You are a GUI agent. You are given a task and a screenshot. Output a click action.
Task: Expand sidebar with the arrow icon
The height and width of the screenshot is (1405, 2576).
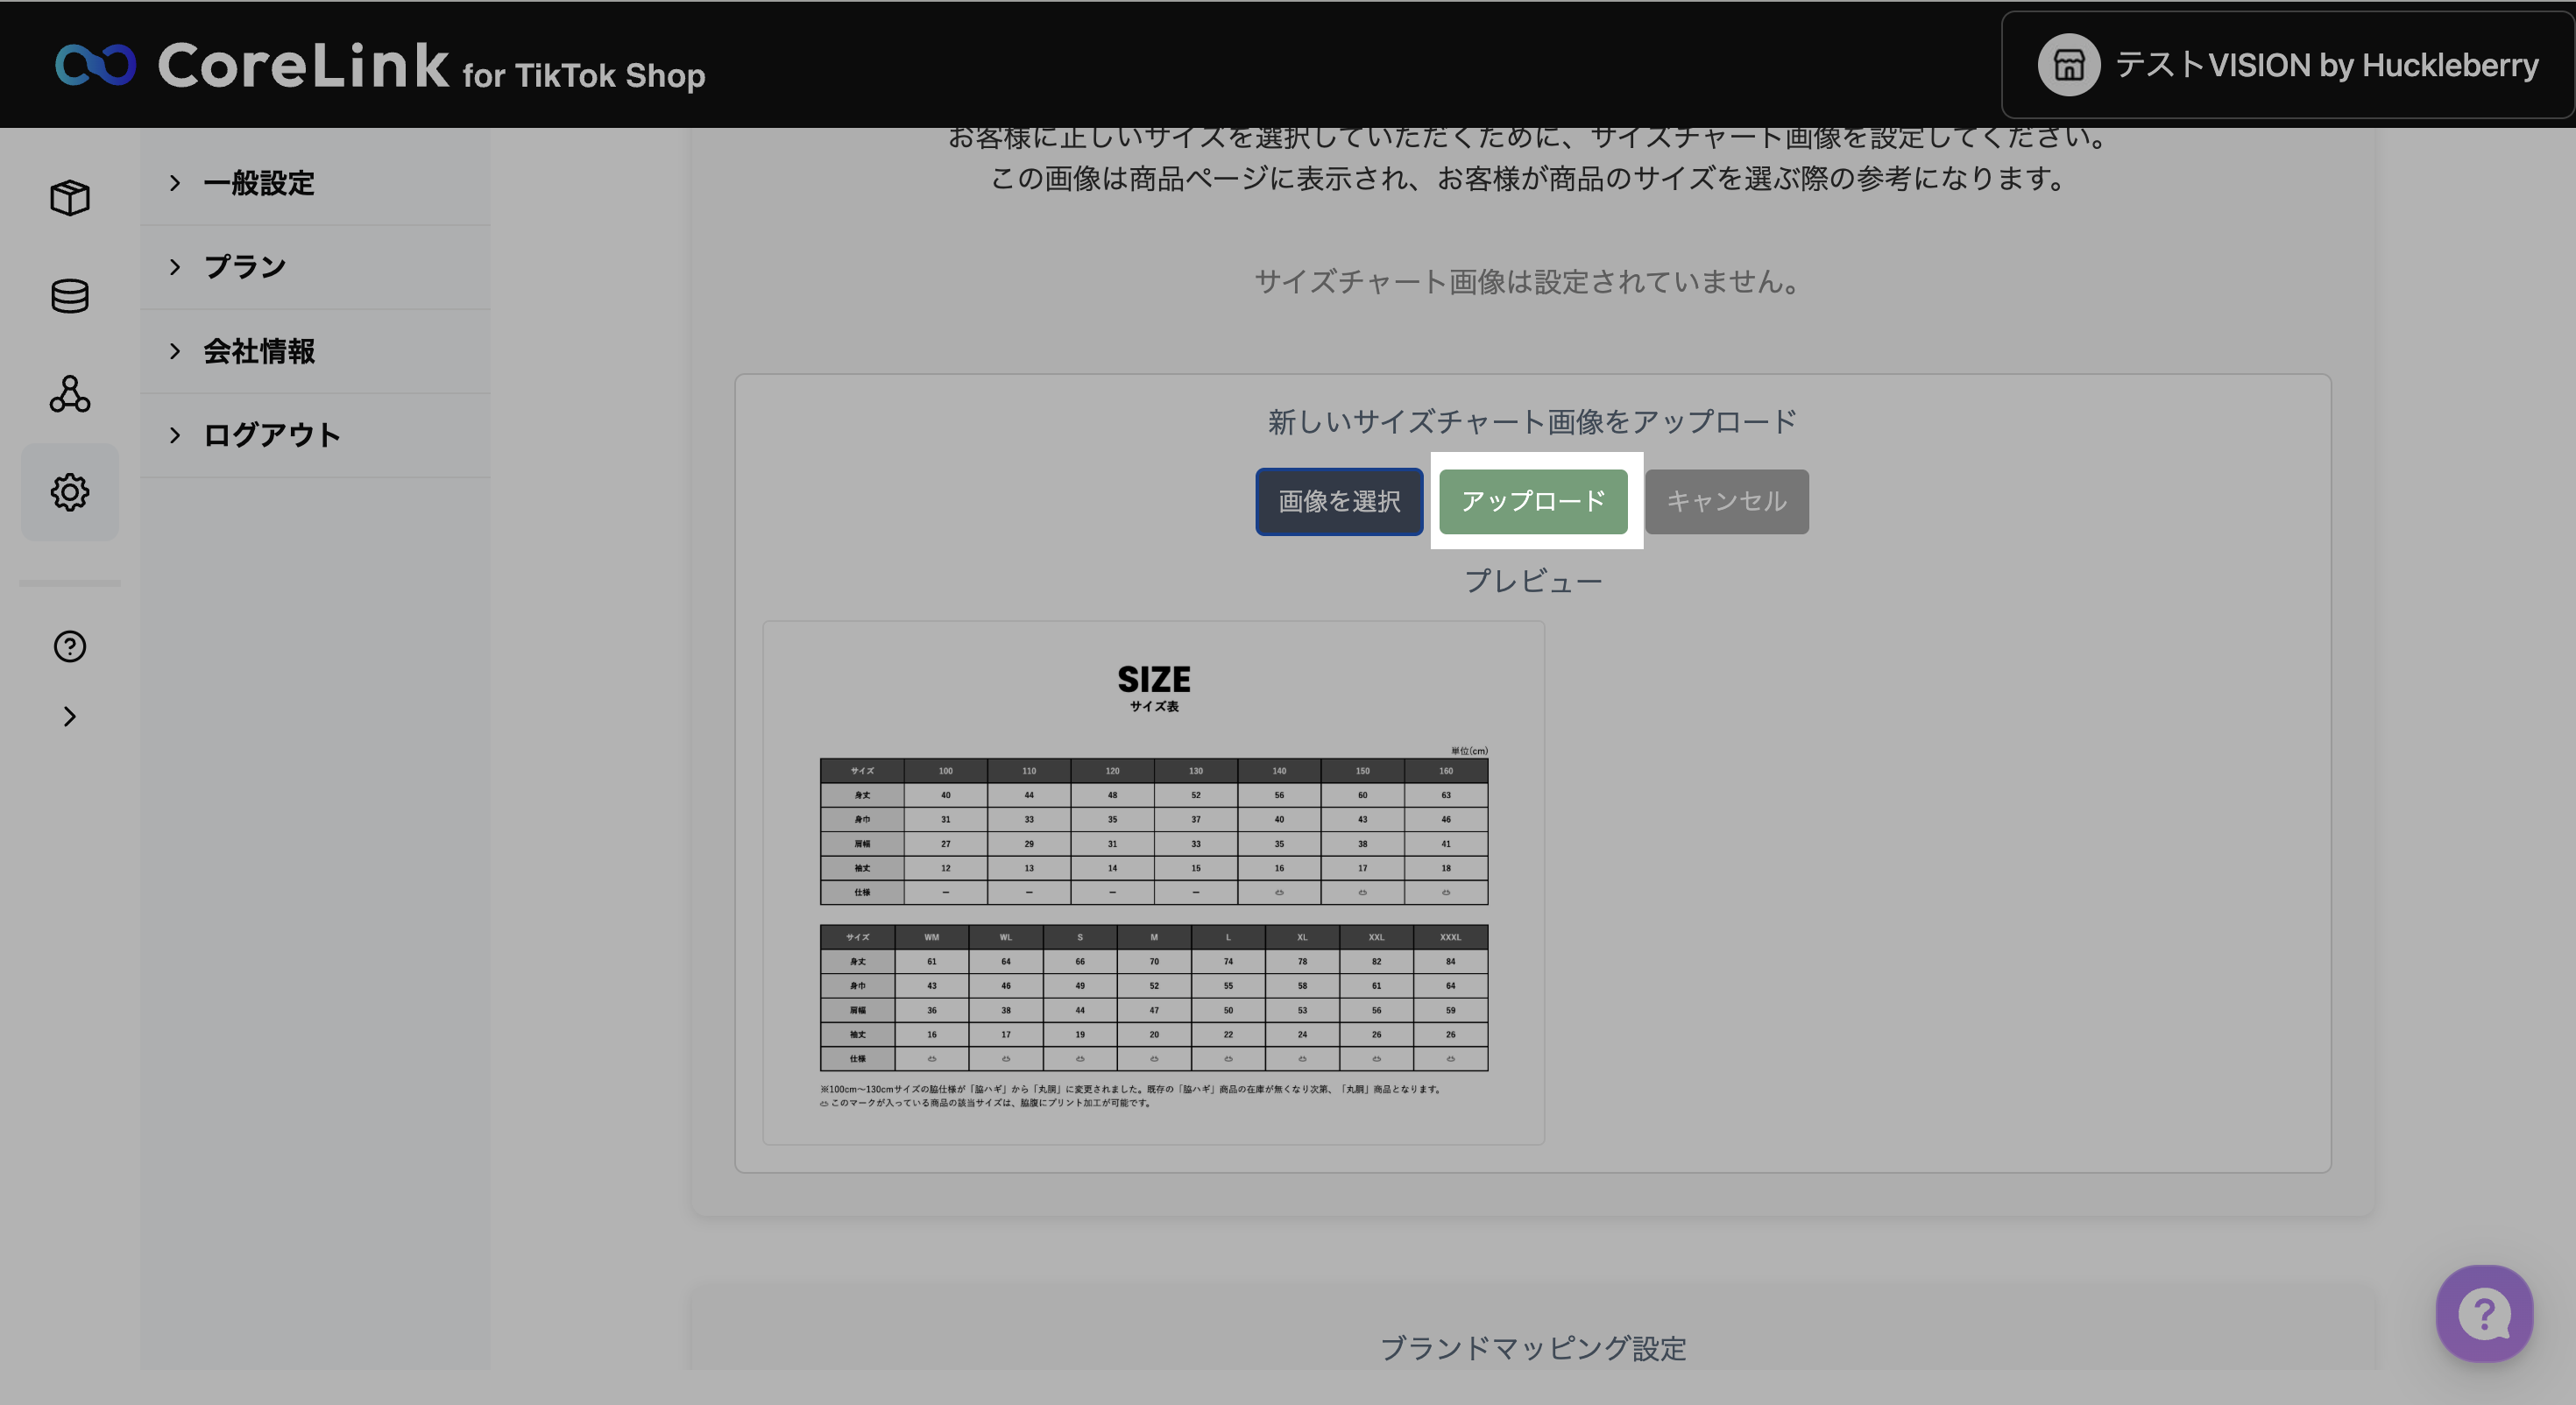[x=70, y=716]
